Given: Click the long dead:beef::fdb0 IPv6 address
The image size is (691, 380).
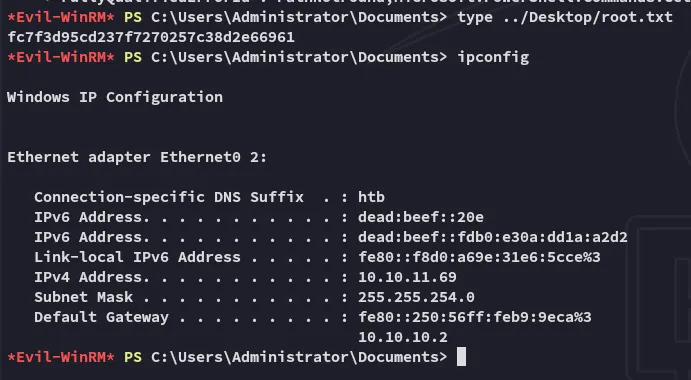Looking at the screenshot, I should [493, 237].
